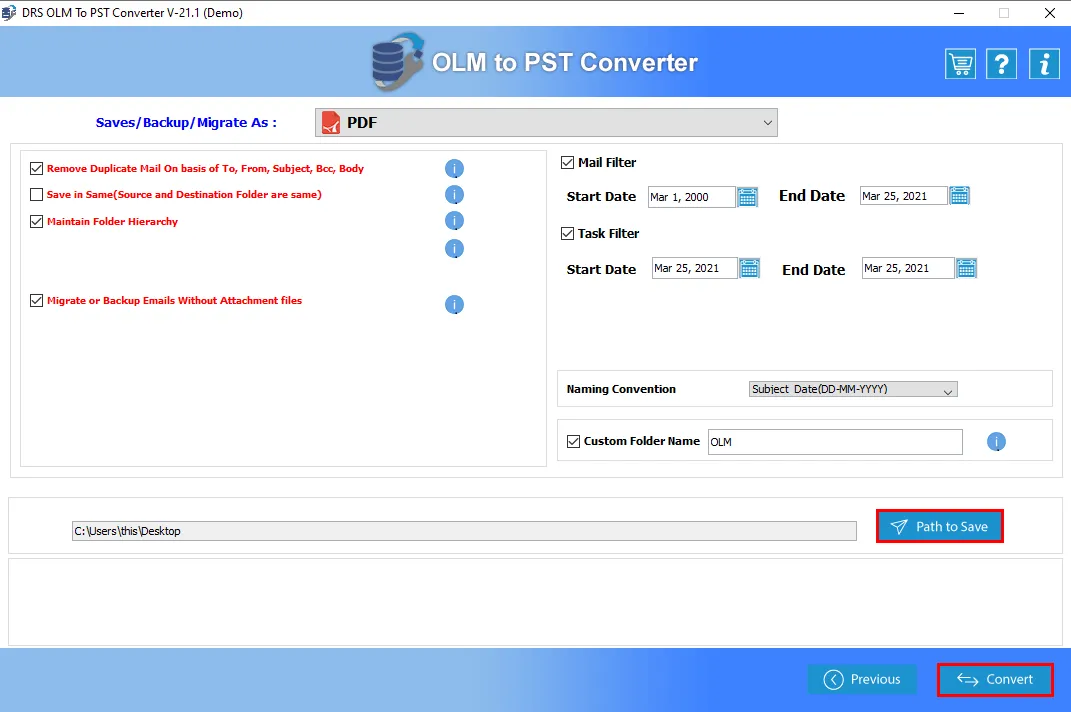The width and height of the screenshot is (1071, 712).
Task: Open the Saves/Backup/Migrate As PDF dropdown
Action: click(x=546, y=122)
